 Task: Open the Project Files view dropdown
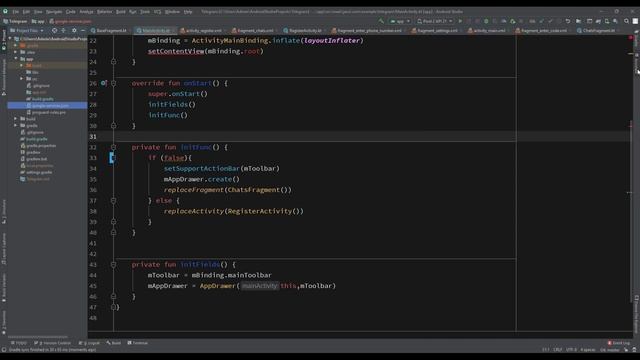click(27, 30)
